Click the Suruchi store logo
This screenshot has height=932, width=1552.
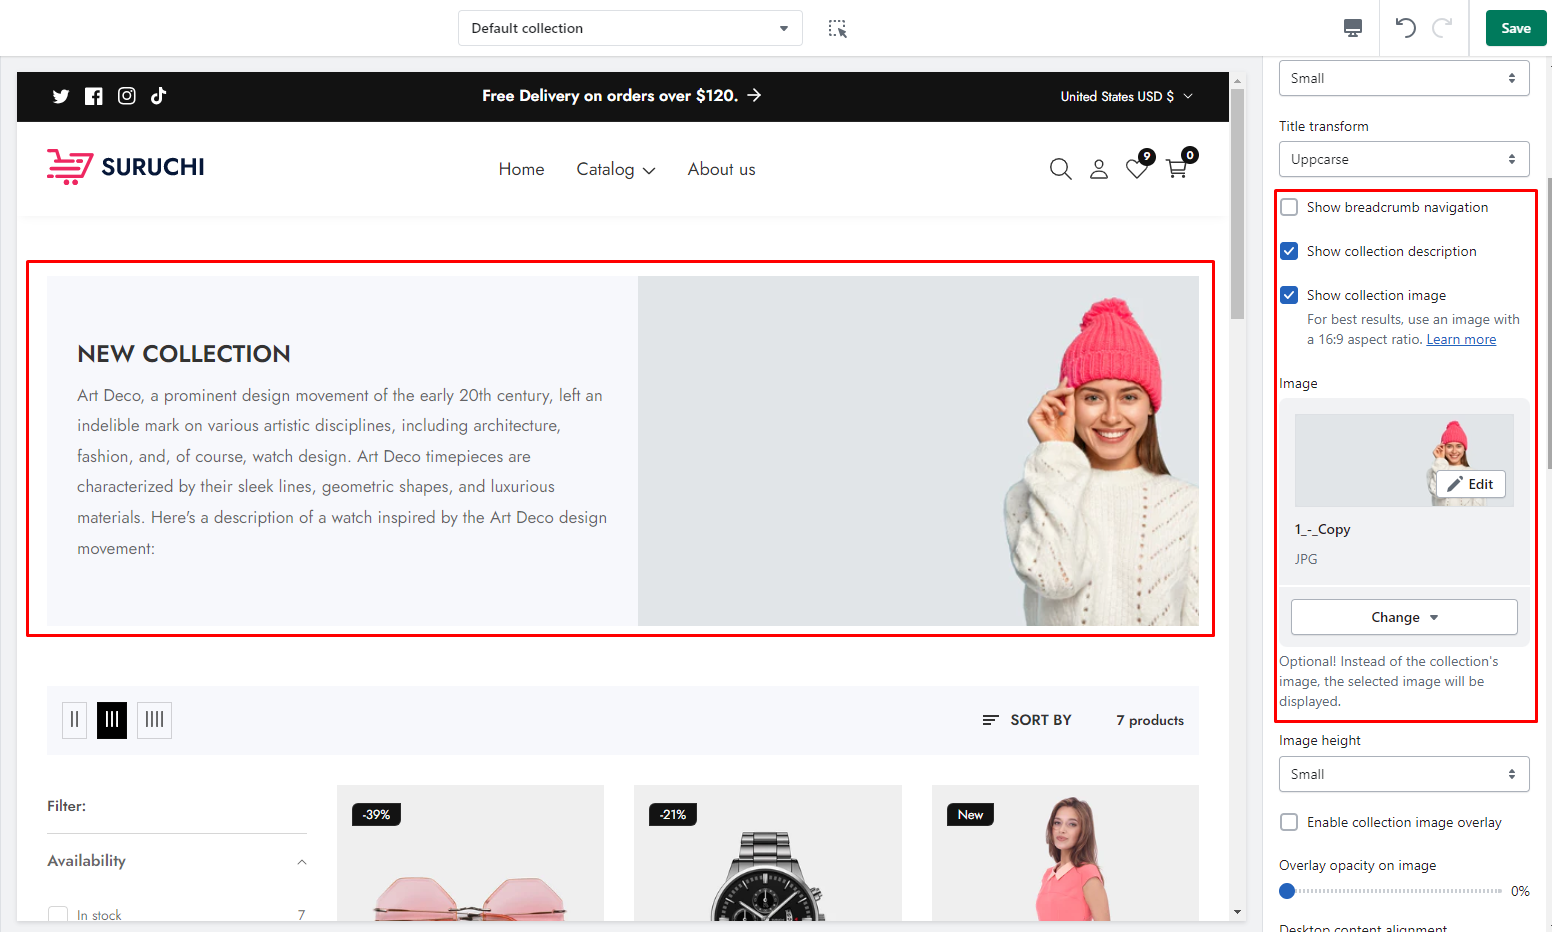click(126, 167)
